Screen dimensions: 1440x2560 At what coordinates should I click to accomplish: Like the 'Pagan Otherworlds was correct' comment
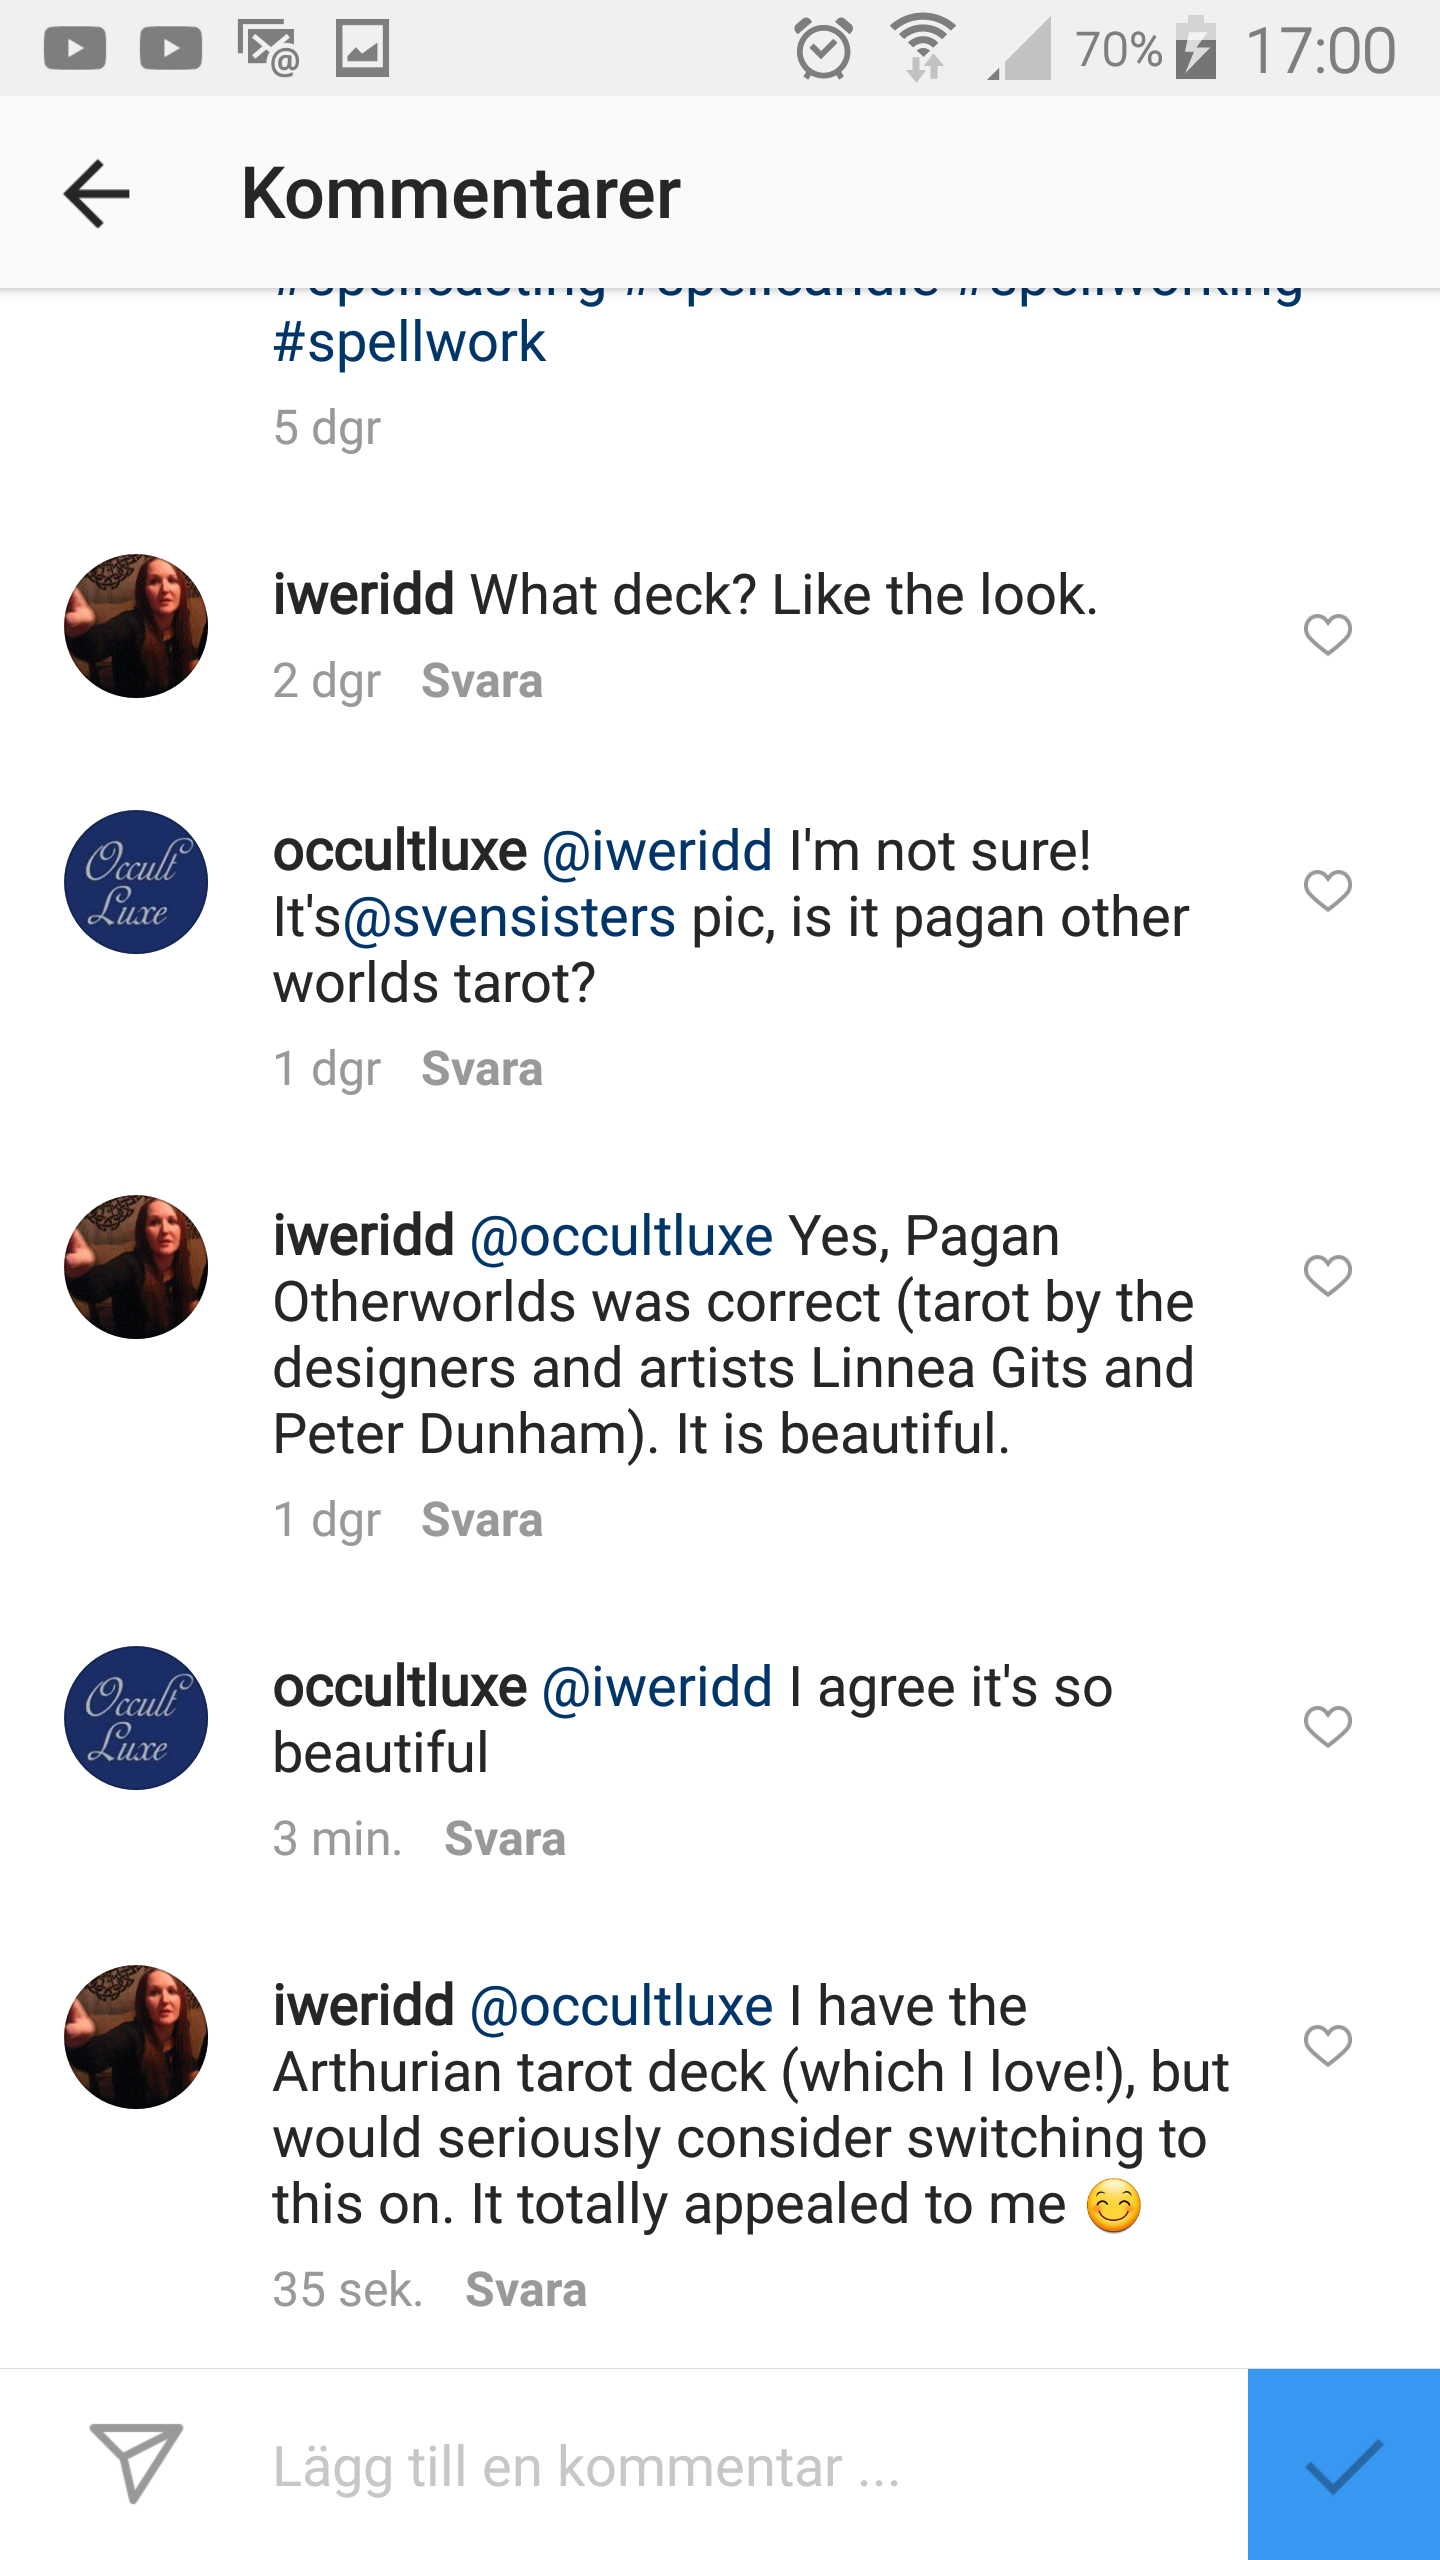tap(1327, 1275)
